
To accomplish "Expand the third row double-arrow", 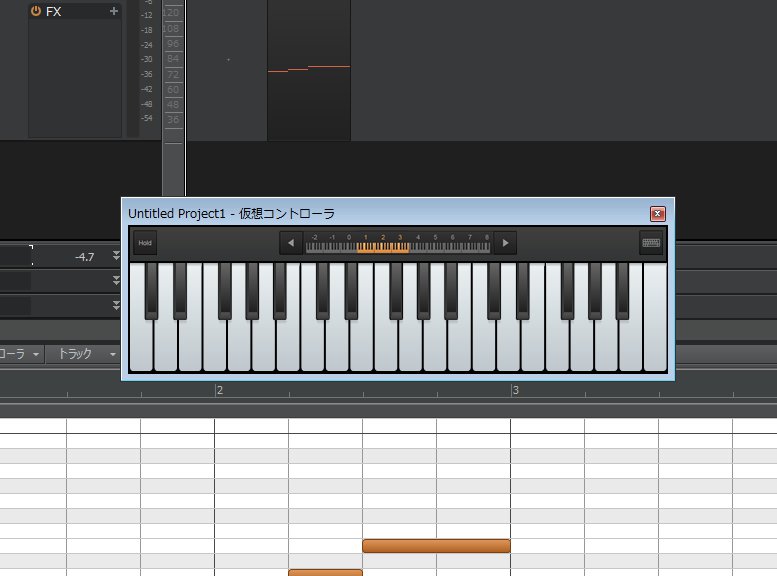I will [116, 305].
